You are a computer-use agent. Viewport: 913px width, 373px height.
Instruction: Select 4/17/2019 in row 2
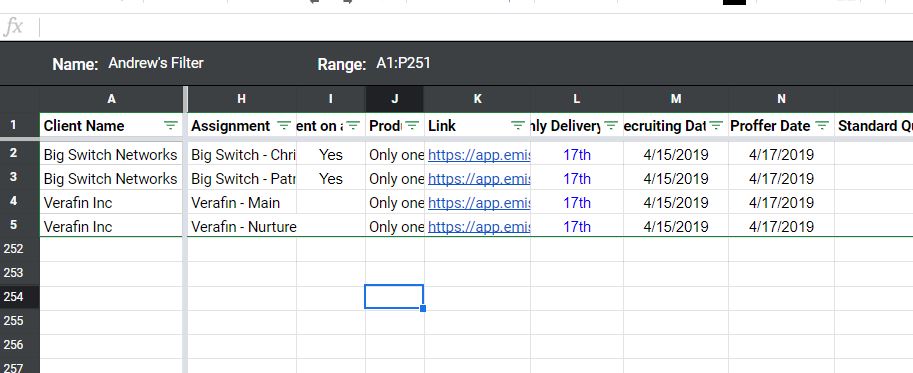coord(781,154)
